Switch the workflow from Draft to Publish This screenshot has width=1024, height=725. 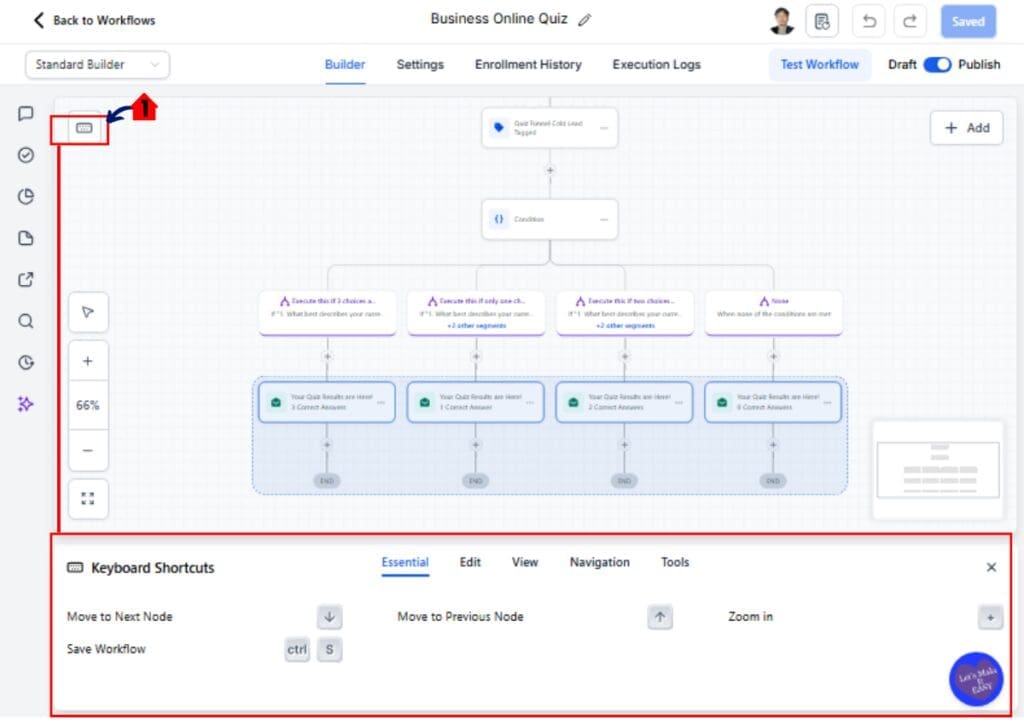[x=937, y=64]
